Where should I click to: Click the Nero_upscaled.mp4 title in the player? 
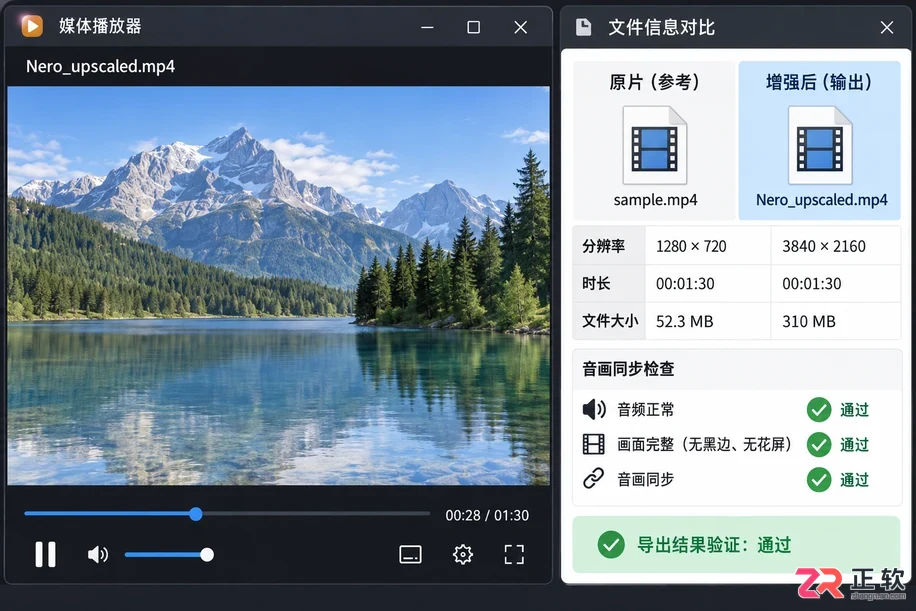click(x=100, y=66)
